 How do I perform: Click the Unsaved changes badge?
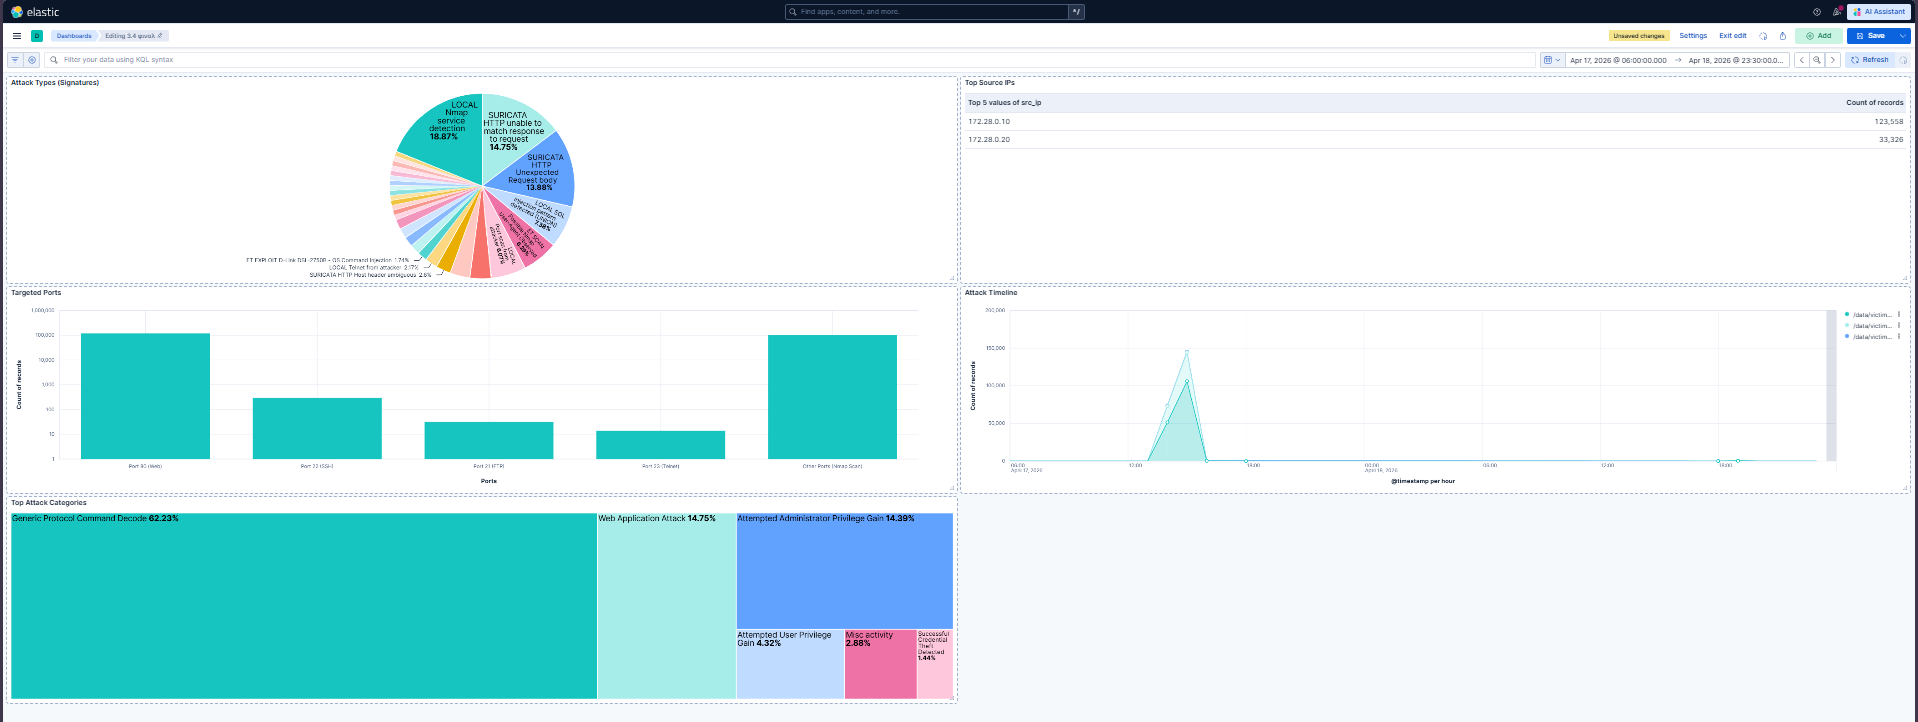[x=1639, y=36]
